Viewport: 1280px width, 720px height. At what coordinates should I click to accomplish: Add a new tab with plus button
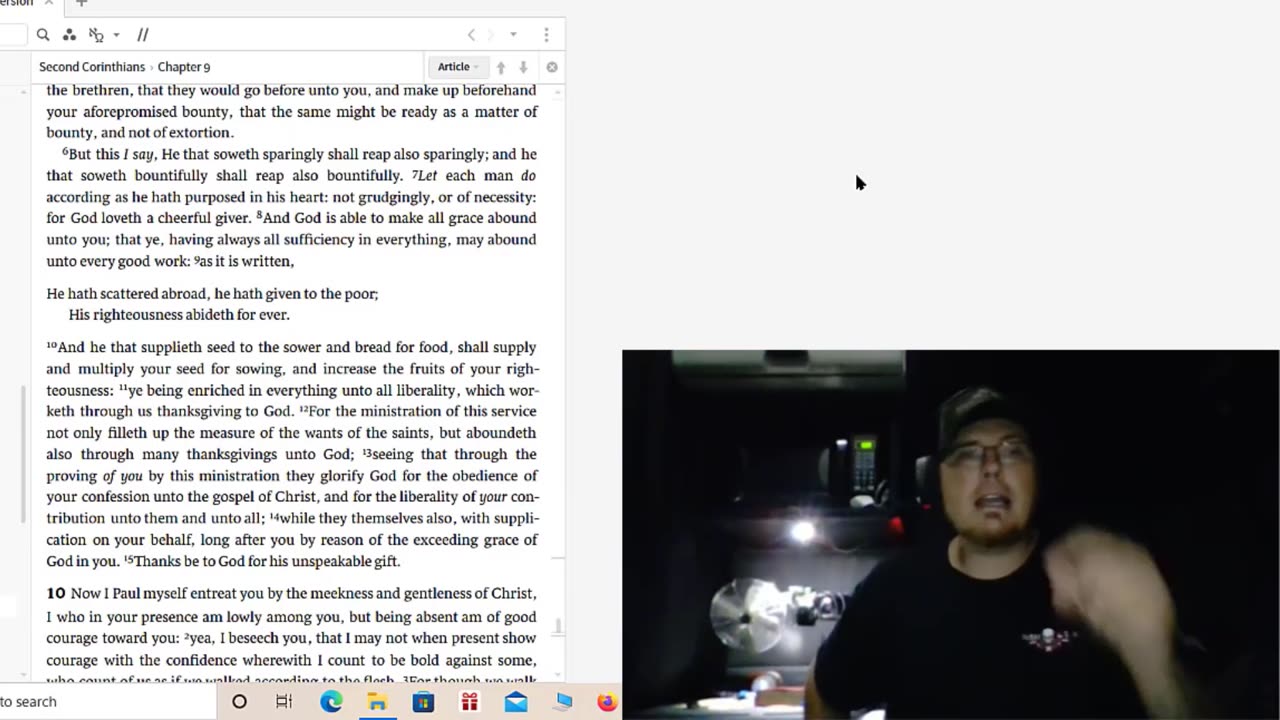[82, 4]
